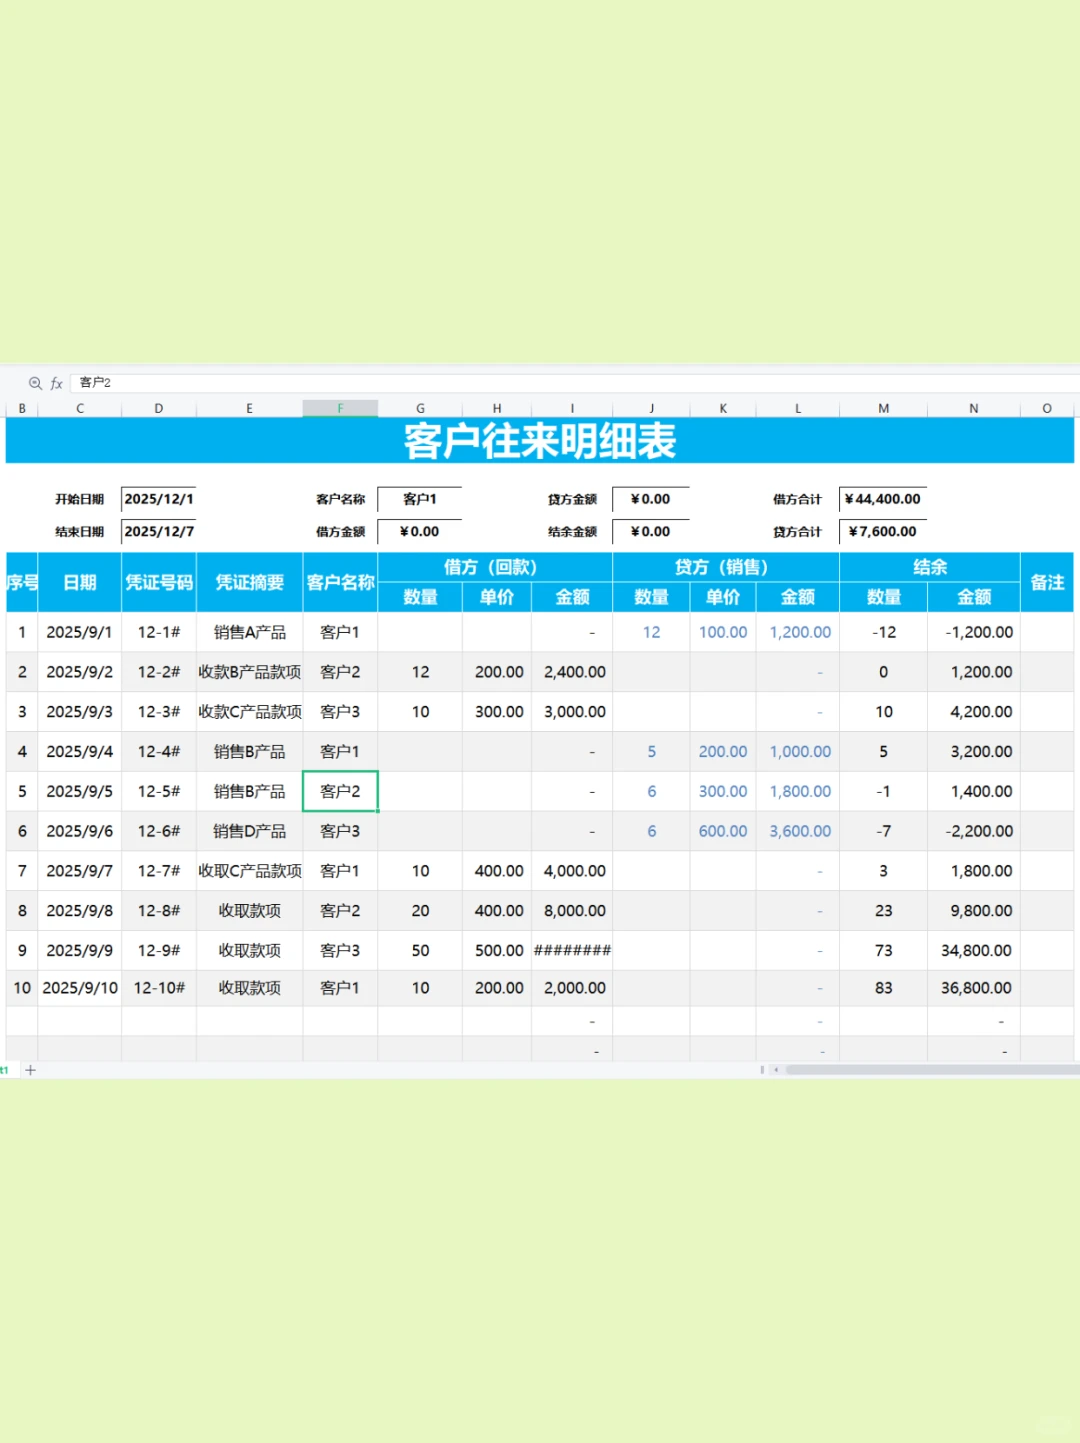Select the column F header
Image resolution: width=1080 pixels, height=1443 pixels.
click(x=340, y=407)
